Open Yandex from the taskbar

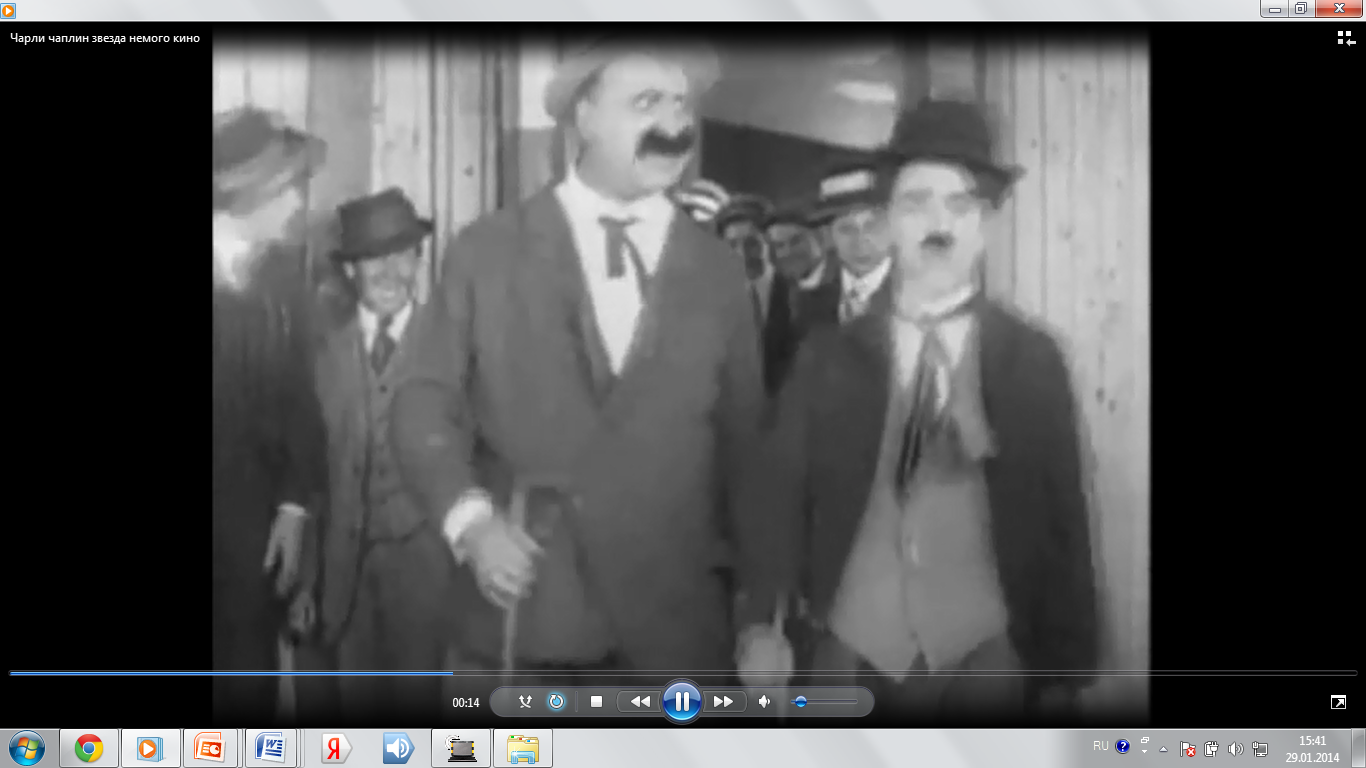coord(337,748)
